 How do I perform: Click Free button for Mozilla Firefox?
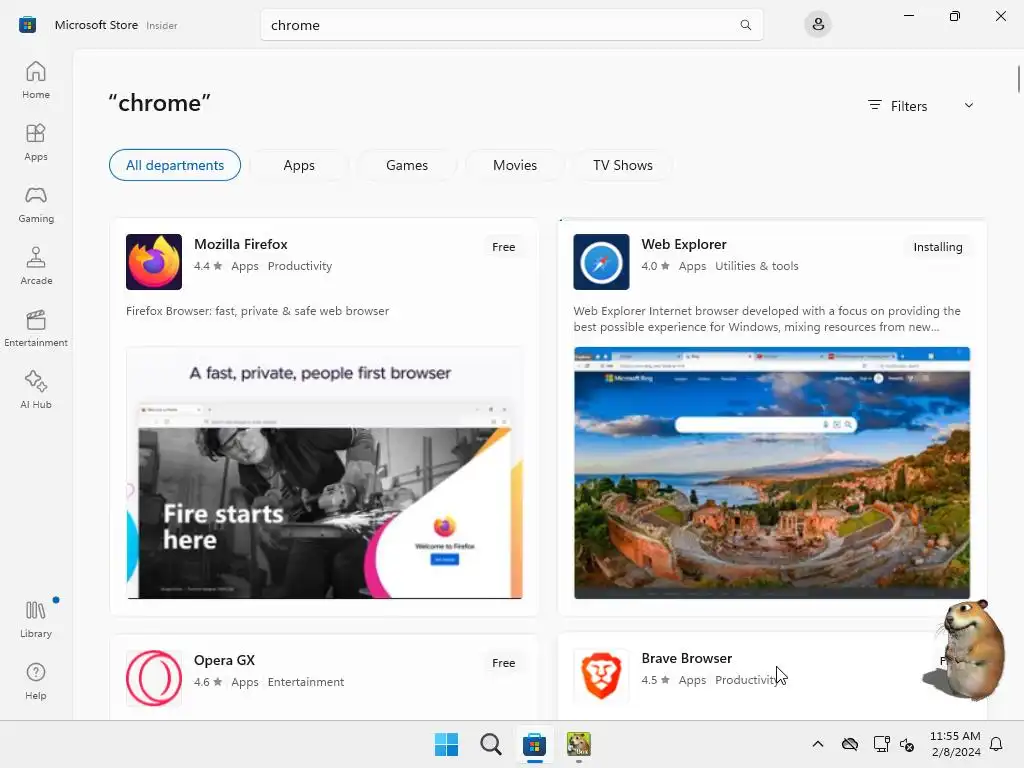click(x=504, y=247)
